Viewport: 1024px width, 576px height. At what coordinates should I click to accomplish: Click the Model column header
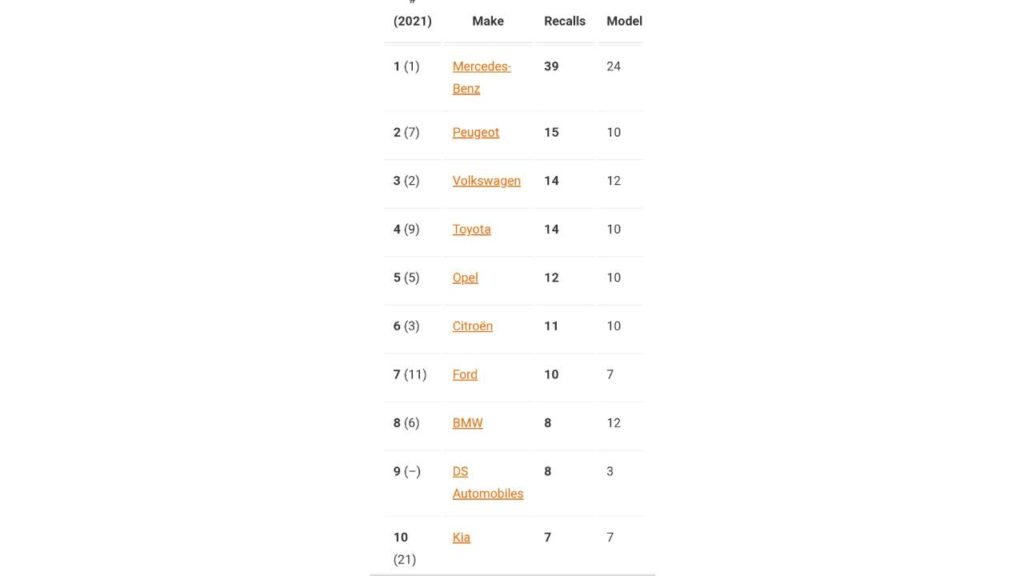(x=624, y=21)
